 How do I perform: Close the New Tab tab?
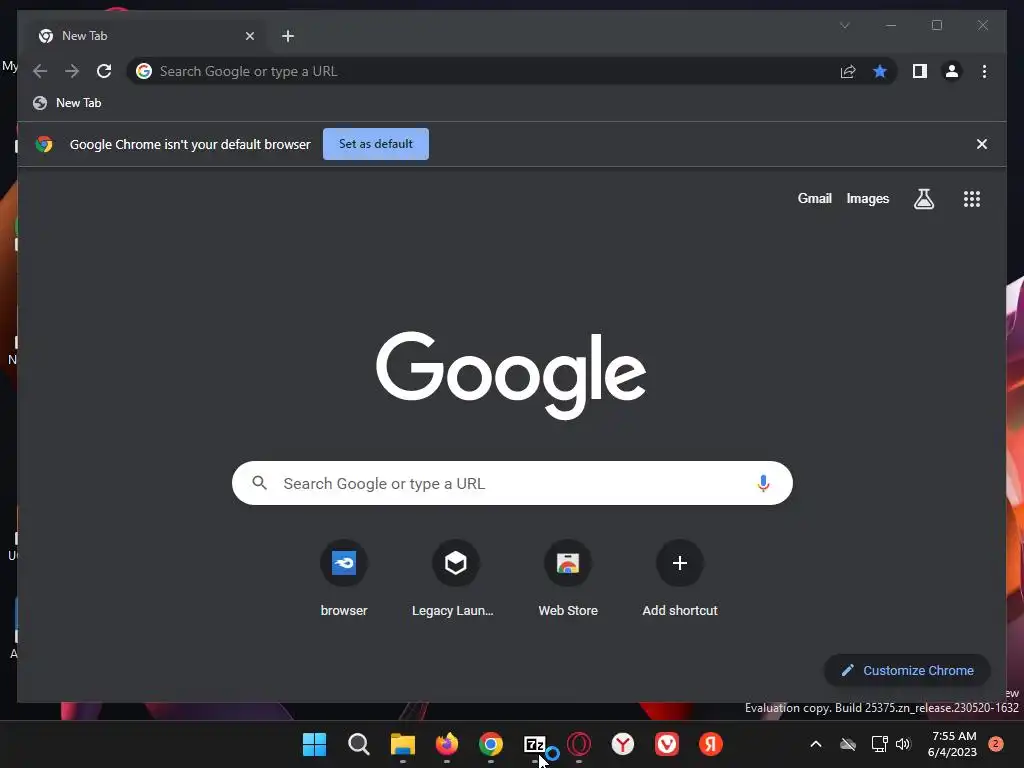click(249, 36)
